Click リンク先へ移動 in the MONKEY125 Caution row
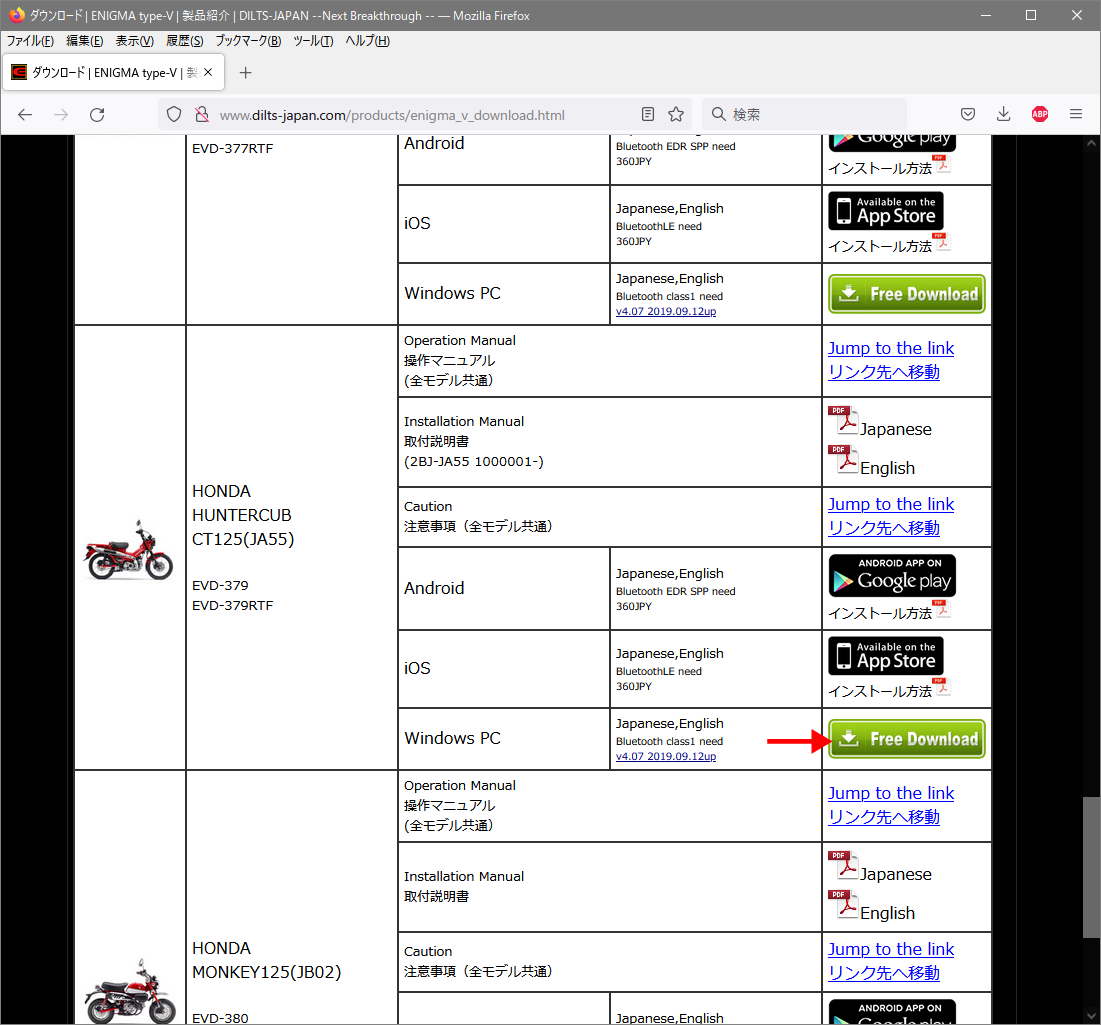Screen dimensions: 1101x1025 (x=883, y=973)
